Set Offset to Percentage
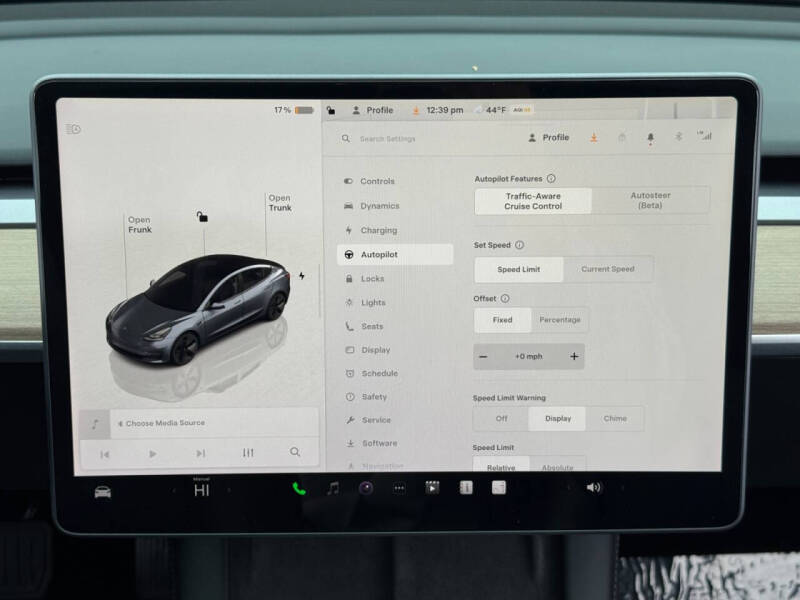 558,319
